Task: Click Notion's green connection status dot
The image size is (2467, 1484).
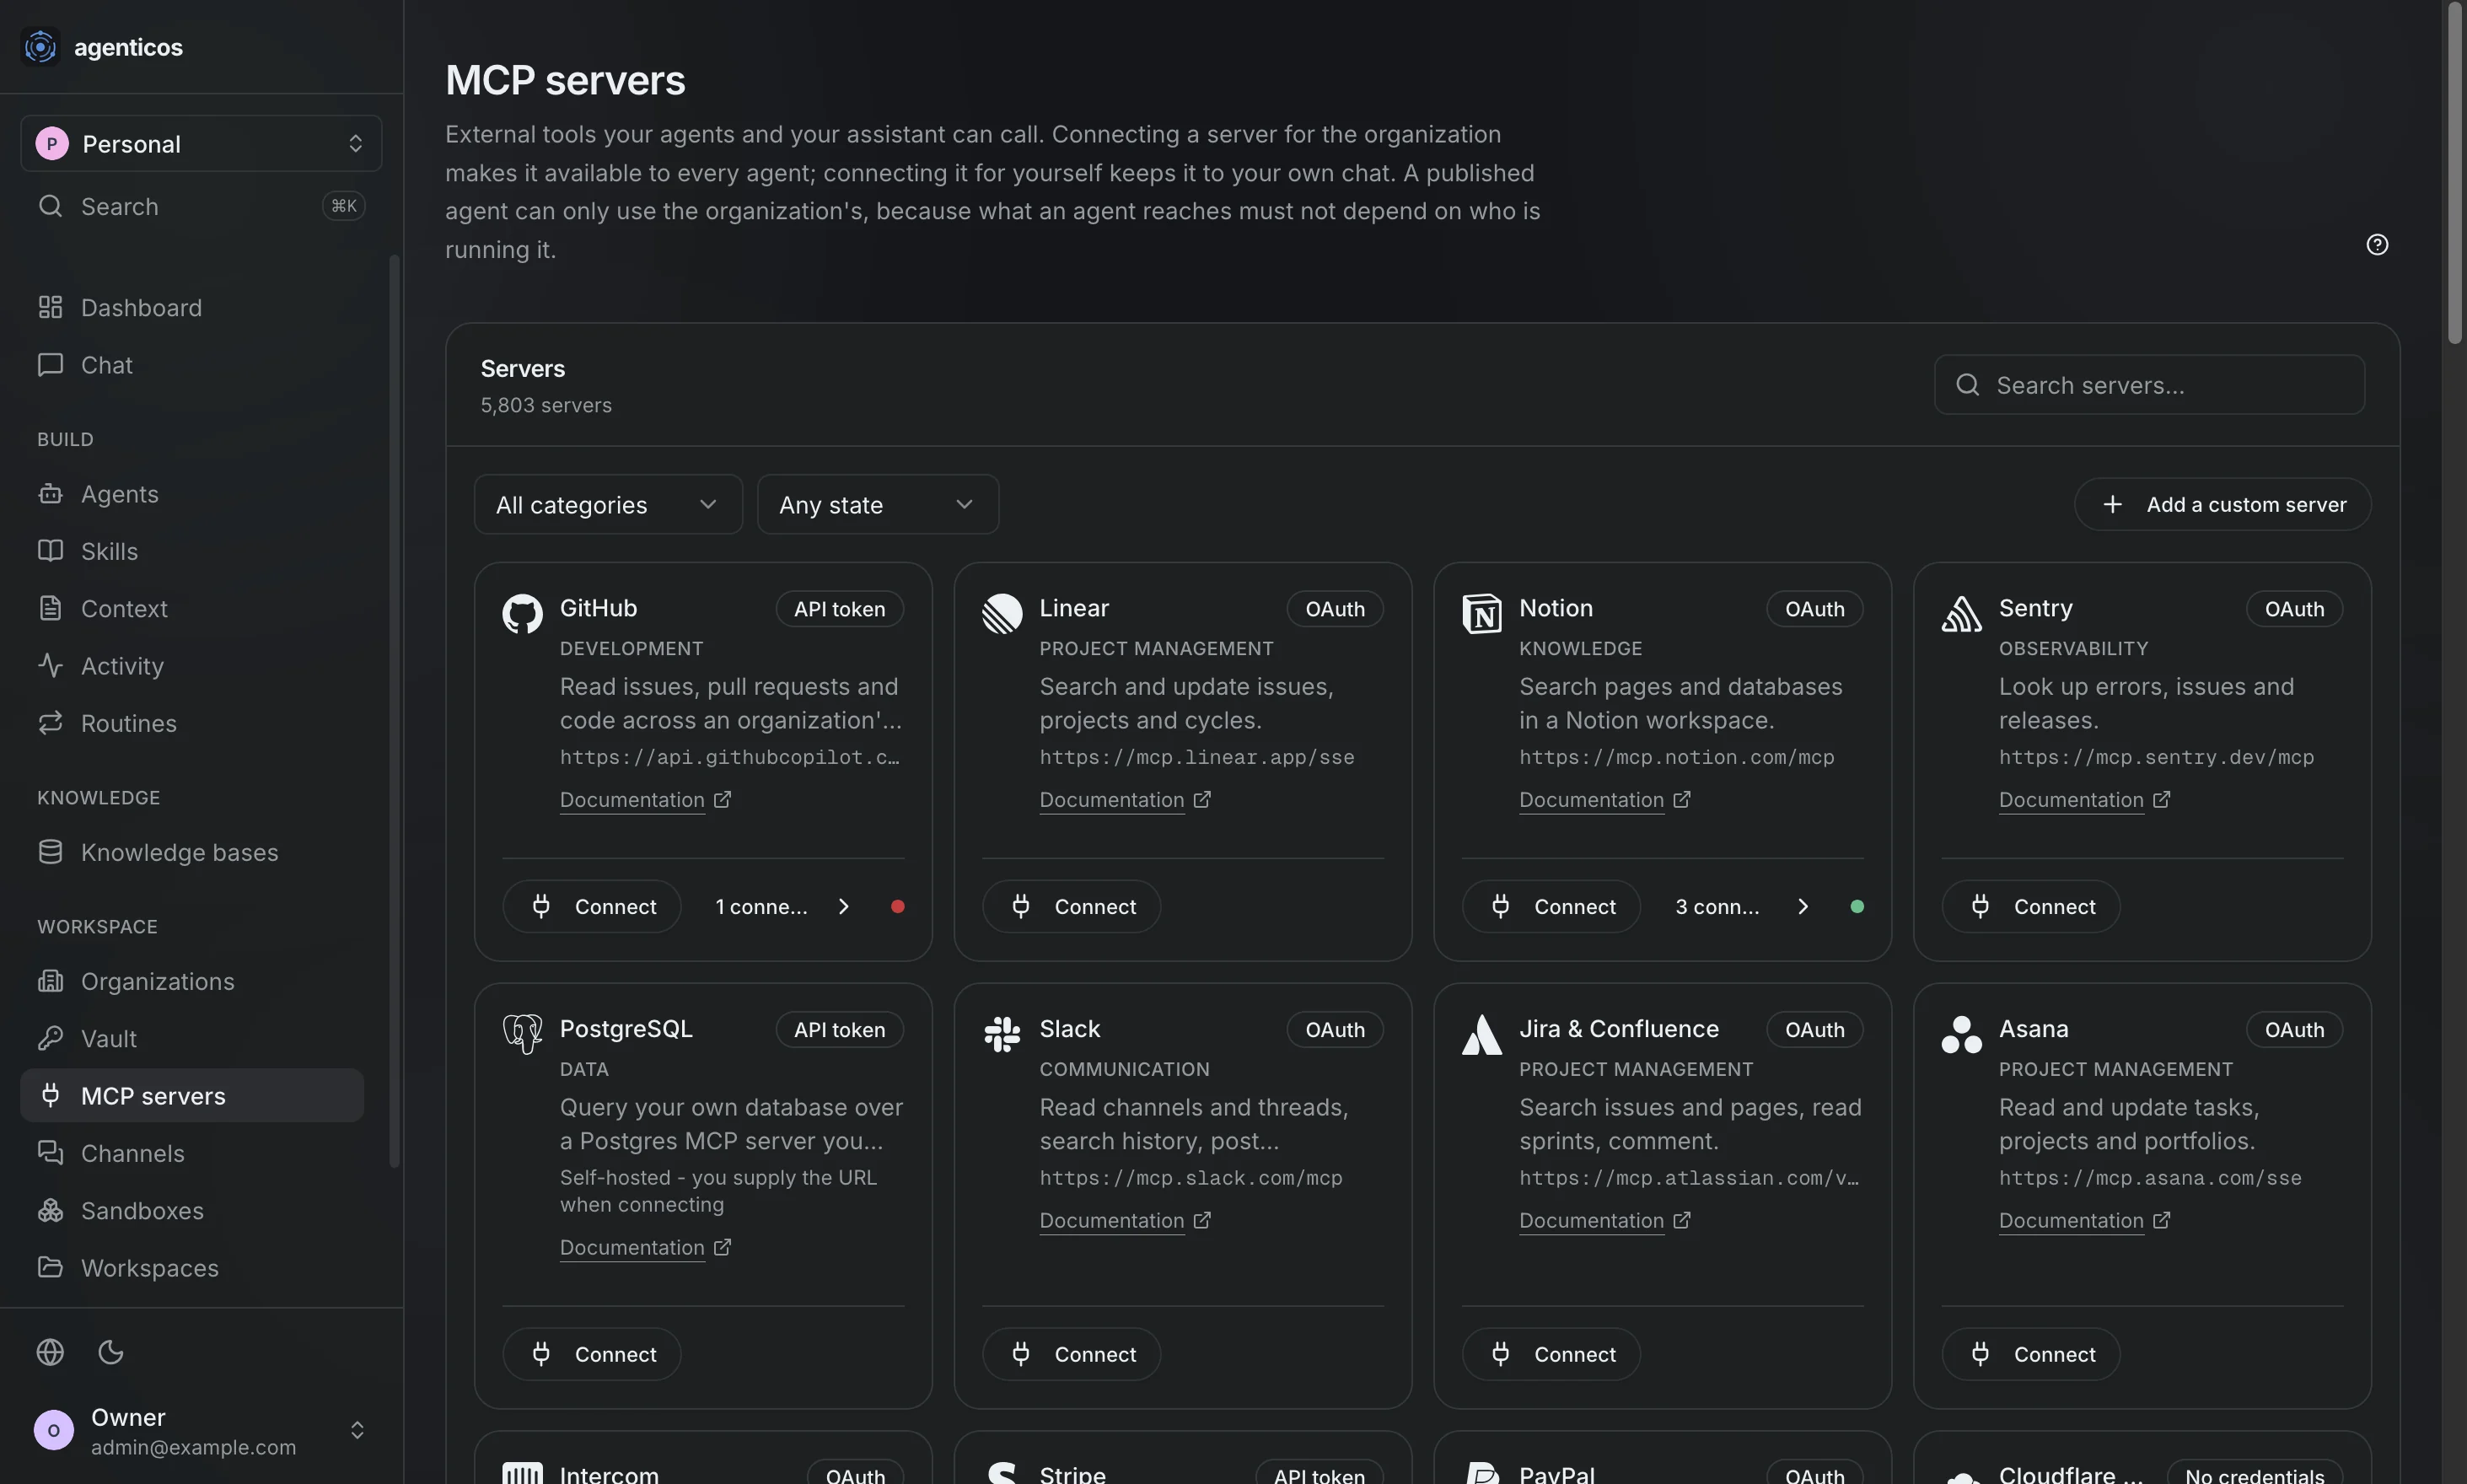Action: (1857, 906)
